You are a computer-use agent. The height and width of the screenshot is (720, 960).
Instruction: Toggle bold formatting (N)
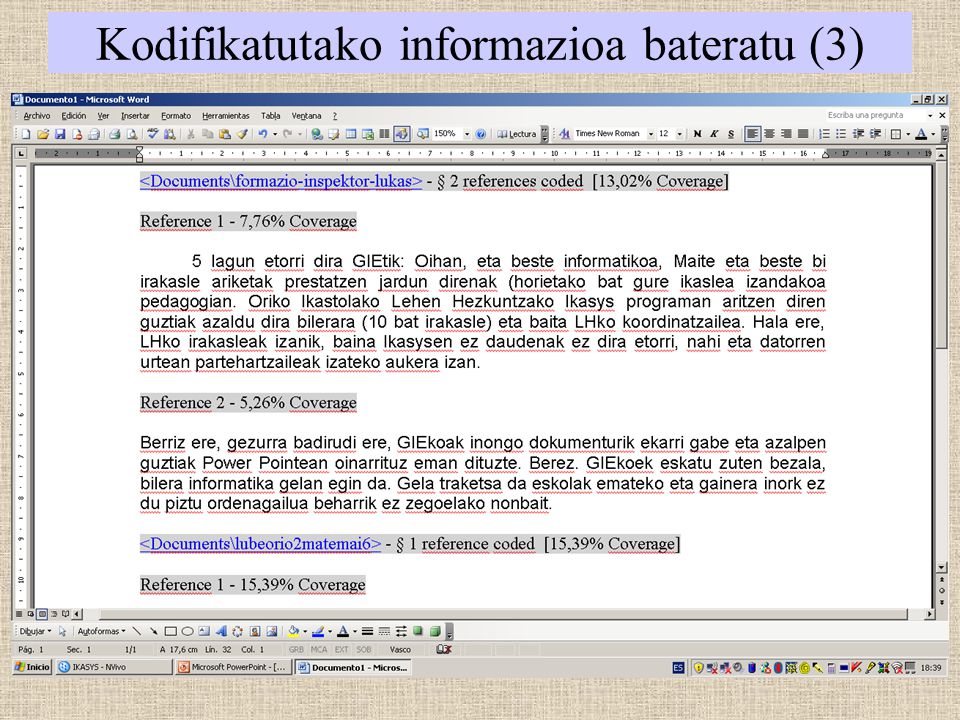[x=697, y=134]
